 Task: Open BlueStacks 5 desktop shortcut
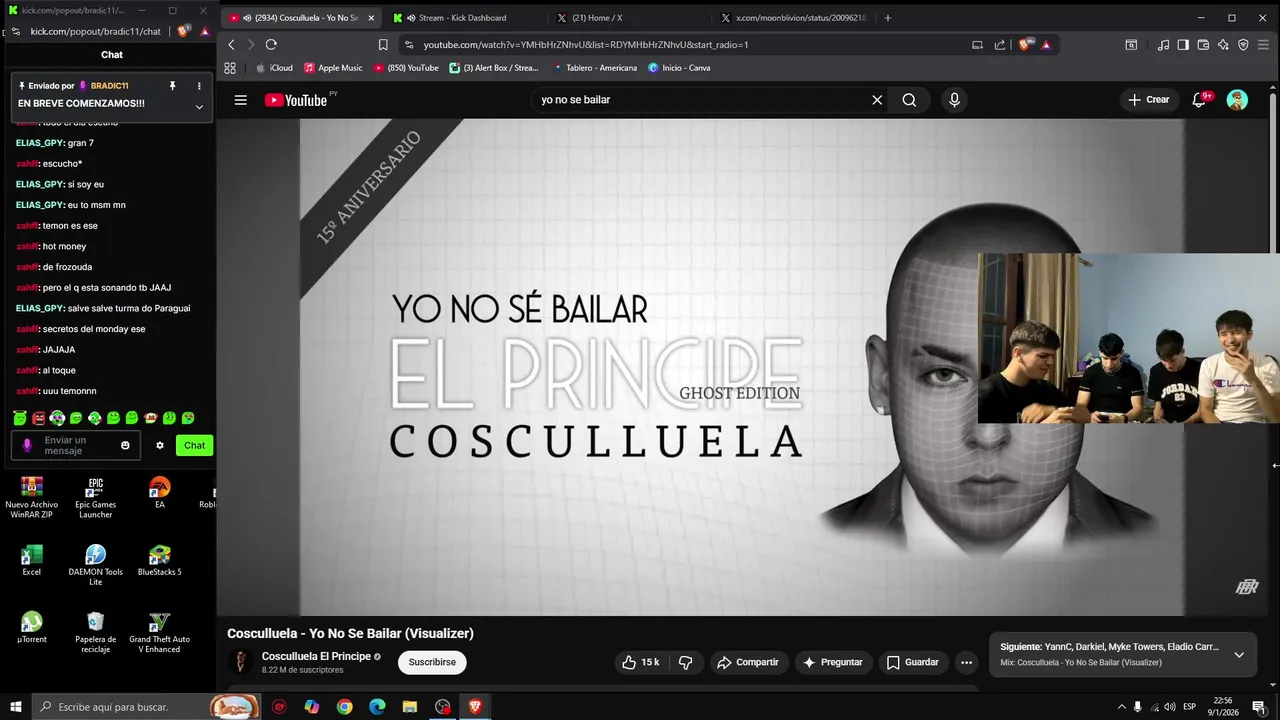coord(159,560)
